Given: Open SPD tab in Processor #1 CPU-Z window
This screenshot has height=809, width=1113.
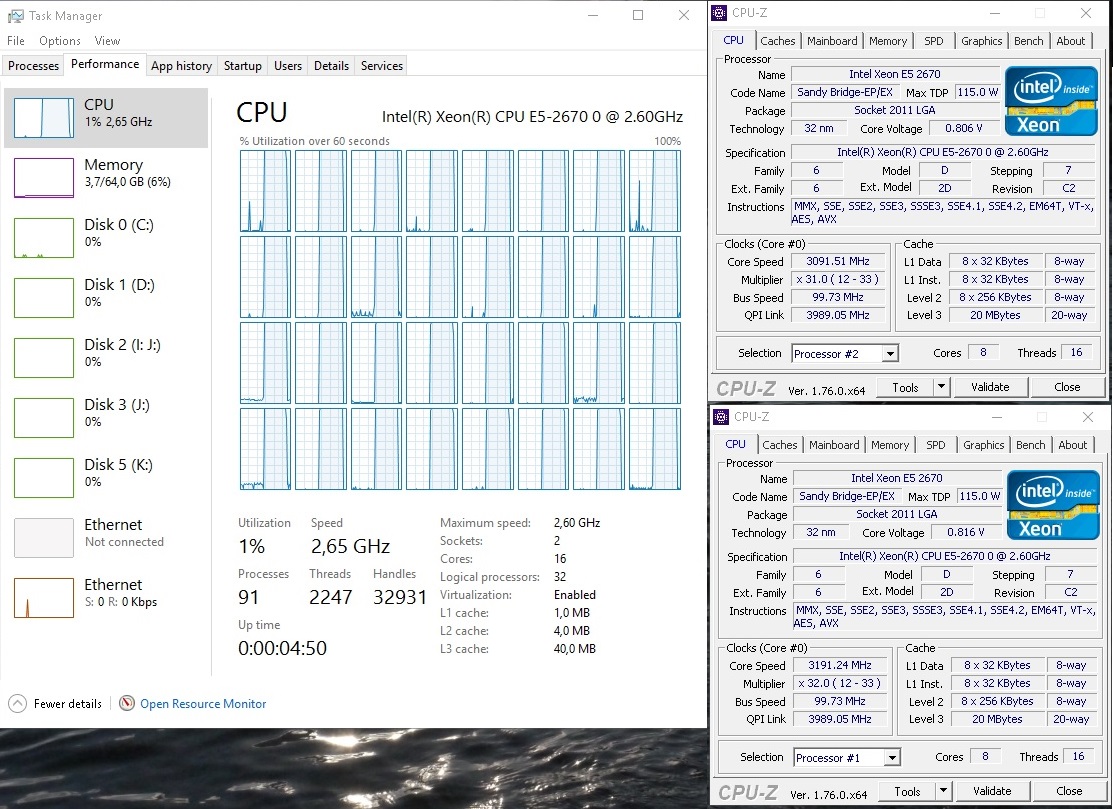Looking at the screenshot, I should coord(936,445).
